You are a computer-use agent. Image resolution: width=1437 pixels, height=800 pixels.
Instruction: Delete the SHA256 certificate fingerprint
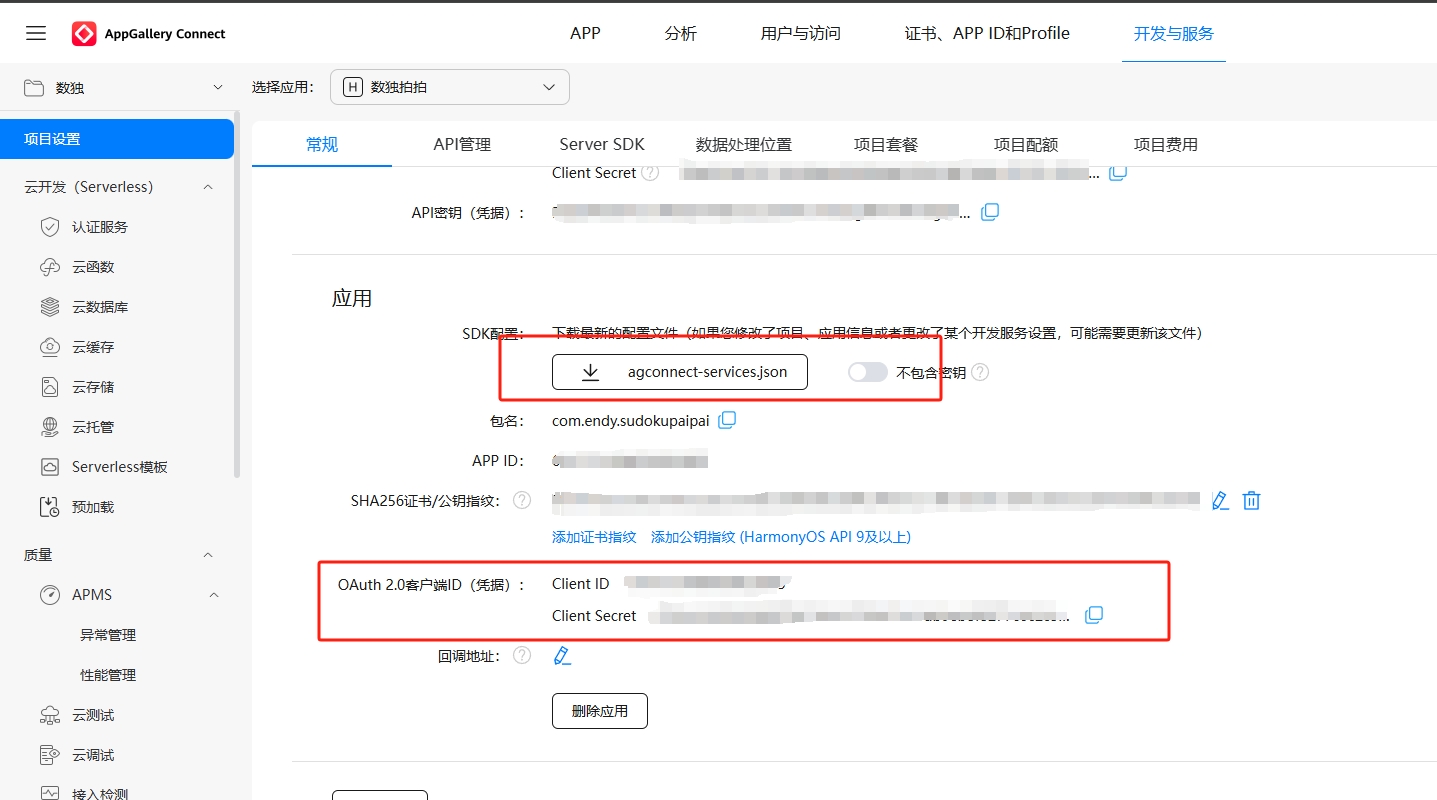(1251, 500)
